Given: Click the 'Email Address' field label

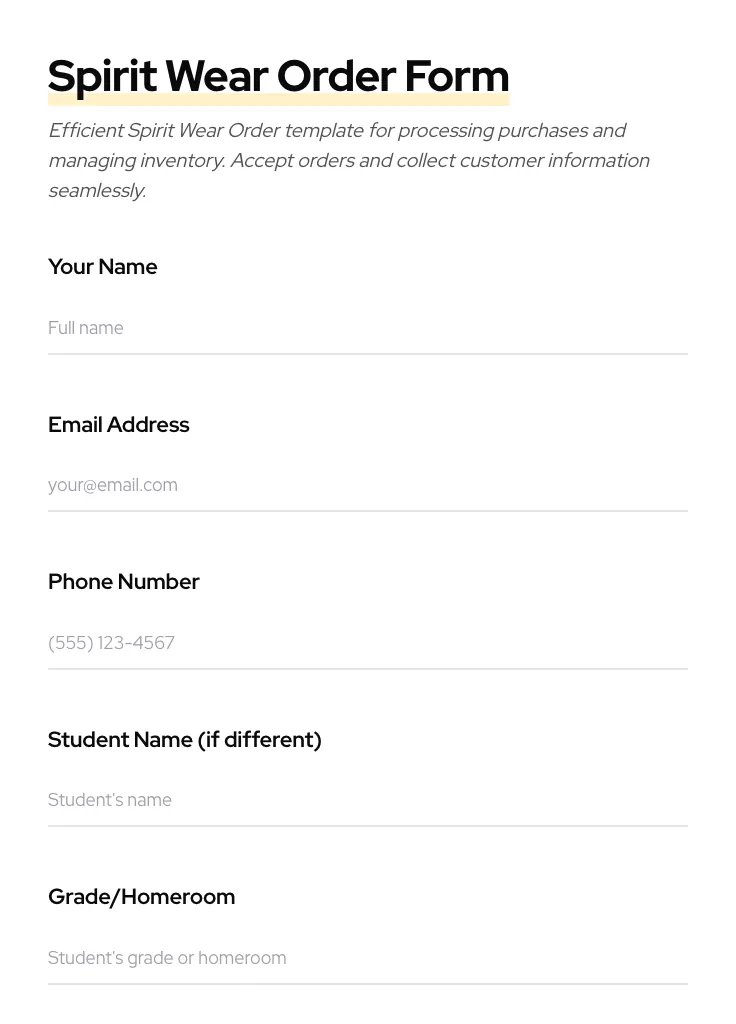Looking at the screenshot, I should pyautogui.click(x=118, y=425).
